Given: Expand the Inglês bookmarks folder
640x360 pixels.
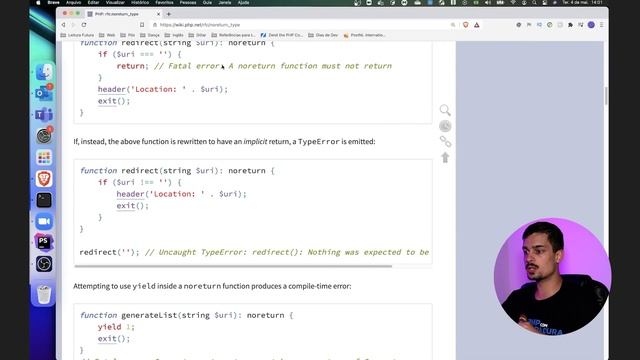Looking at the screenshot, I should pyautogui.click(x=174, y=35).
